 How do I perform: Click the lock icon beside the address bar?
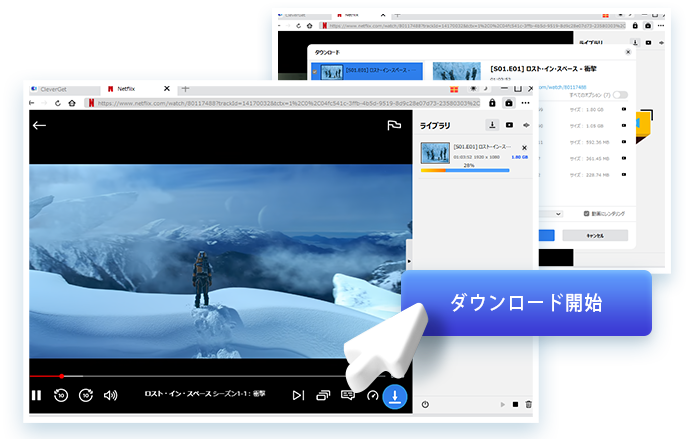tap(492, 103)
